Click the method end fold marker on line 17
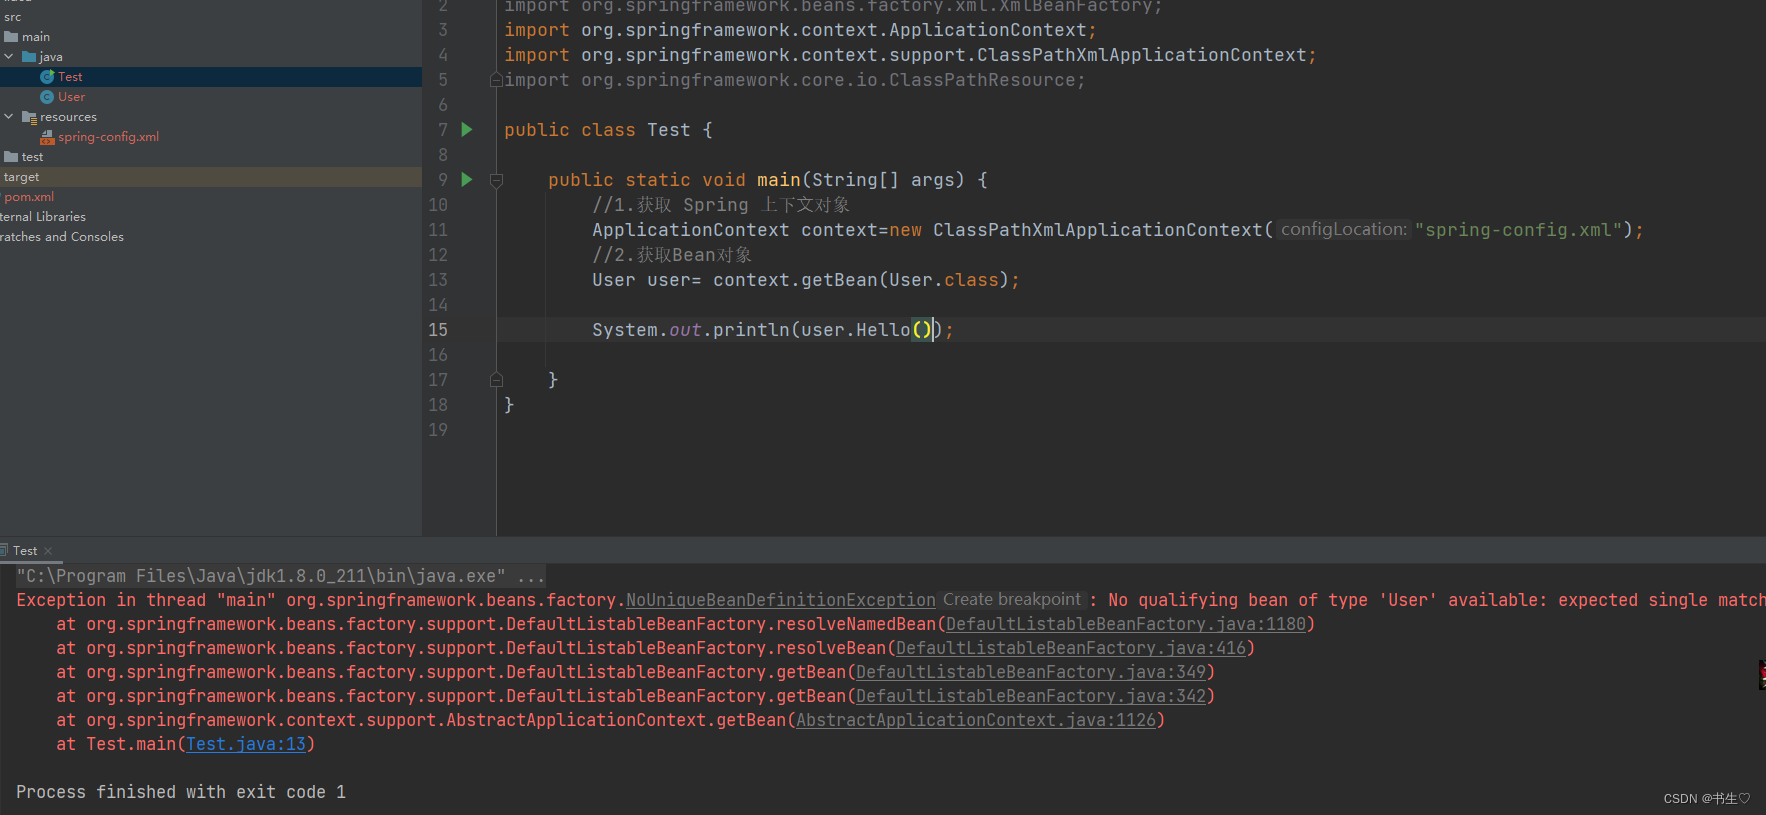1766x815 pixels. pos(496,380)
